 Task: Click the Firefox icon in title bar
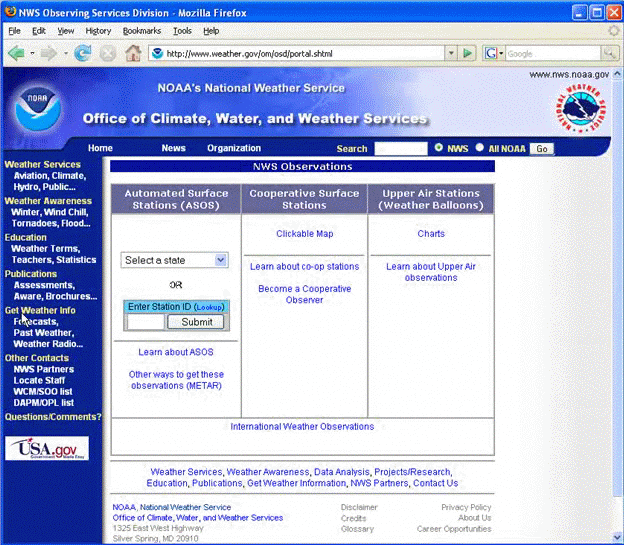coord(10,12)
